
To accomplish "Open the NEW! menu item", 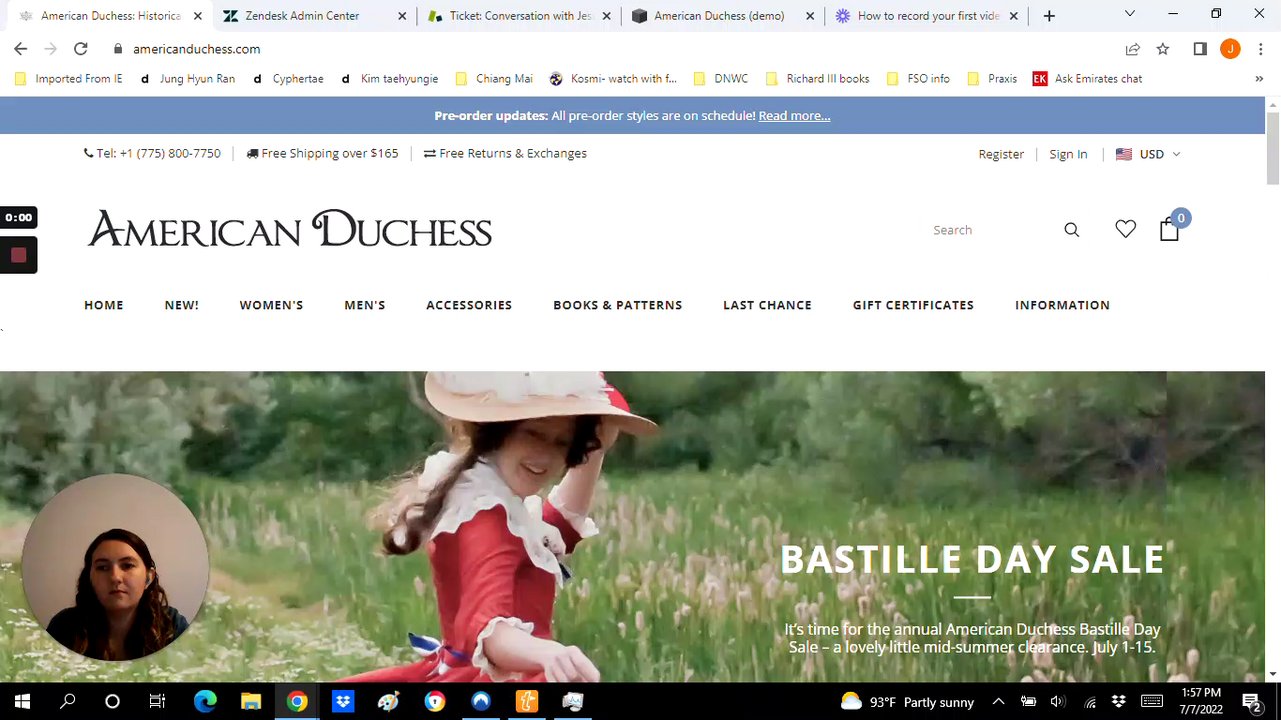I will [x=182, y=305].
